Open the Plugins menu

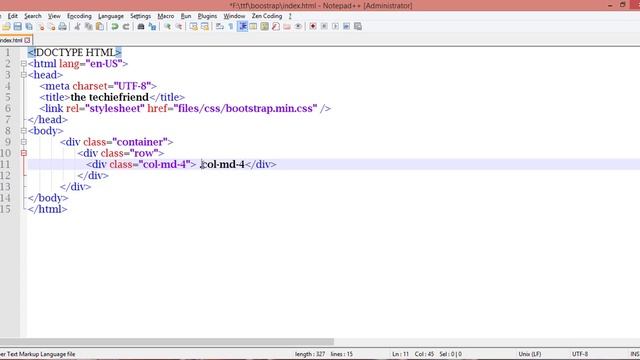pos(207,16)
